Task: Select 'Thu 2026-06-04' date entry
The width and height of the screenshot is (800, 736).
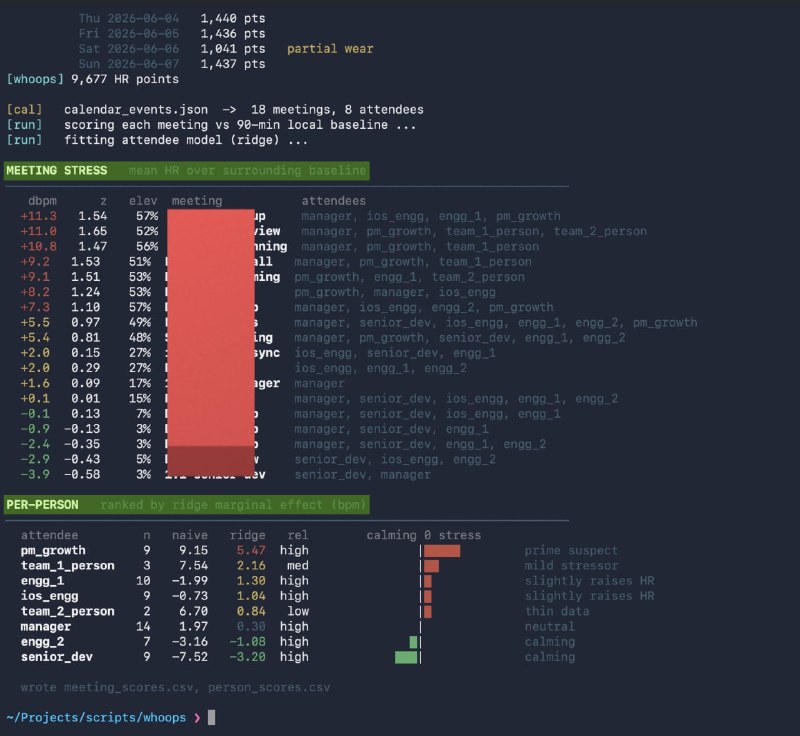Action: click(x=129, y=18)
